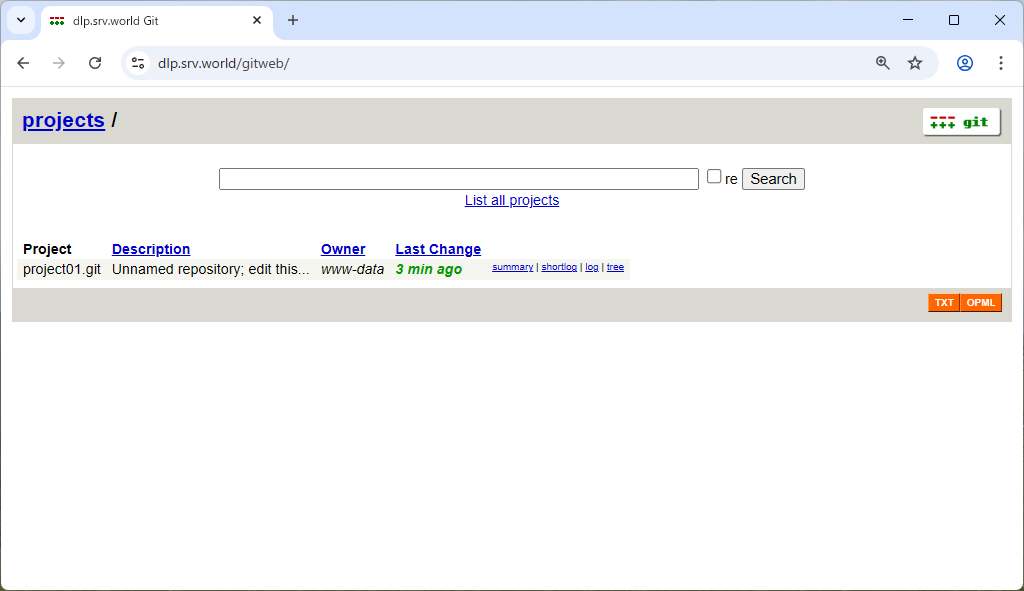Follow the 'List all projects' link
The image size is (1024, 591).
click(x=512, y=200)
